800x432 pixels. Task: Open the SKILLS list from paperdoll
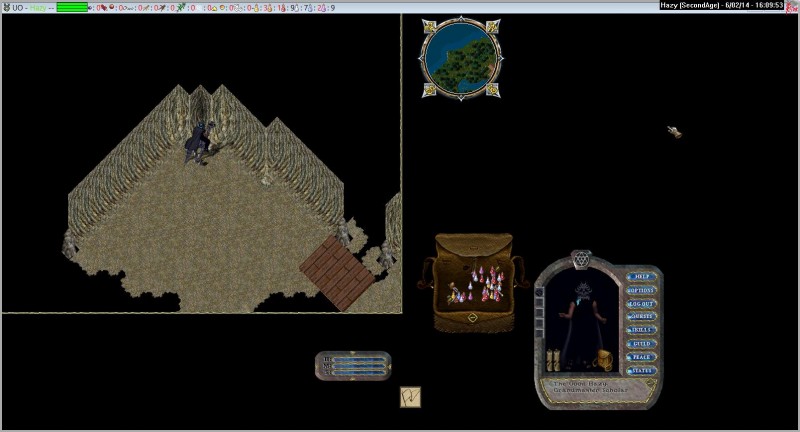[x=641, y=329]
